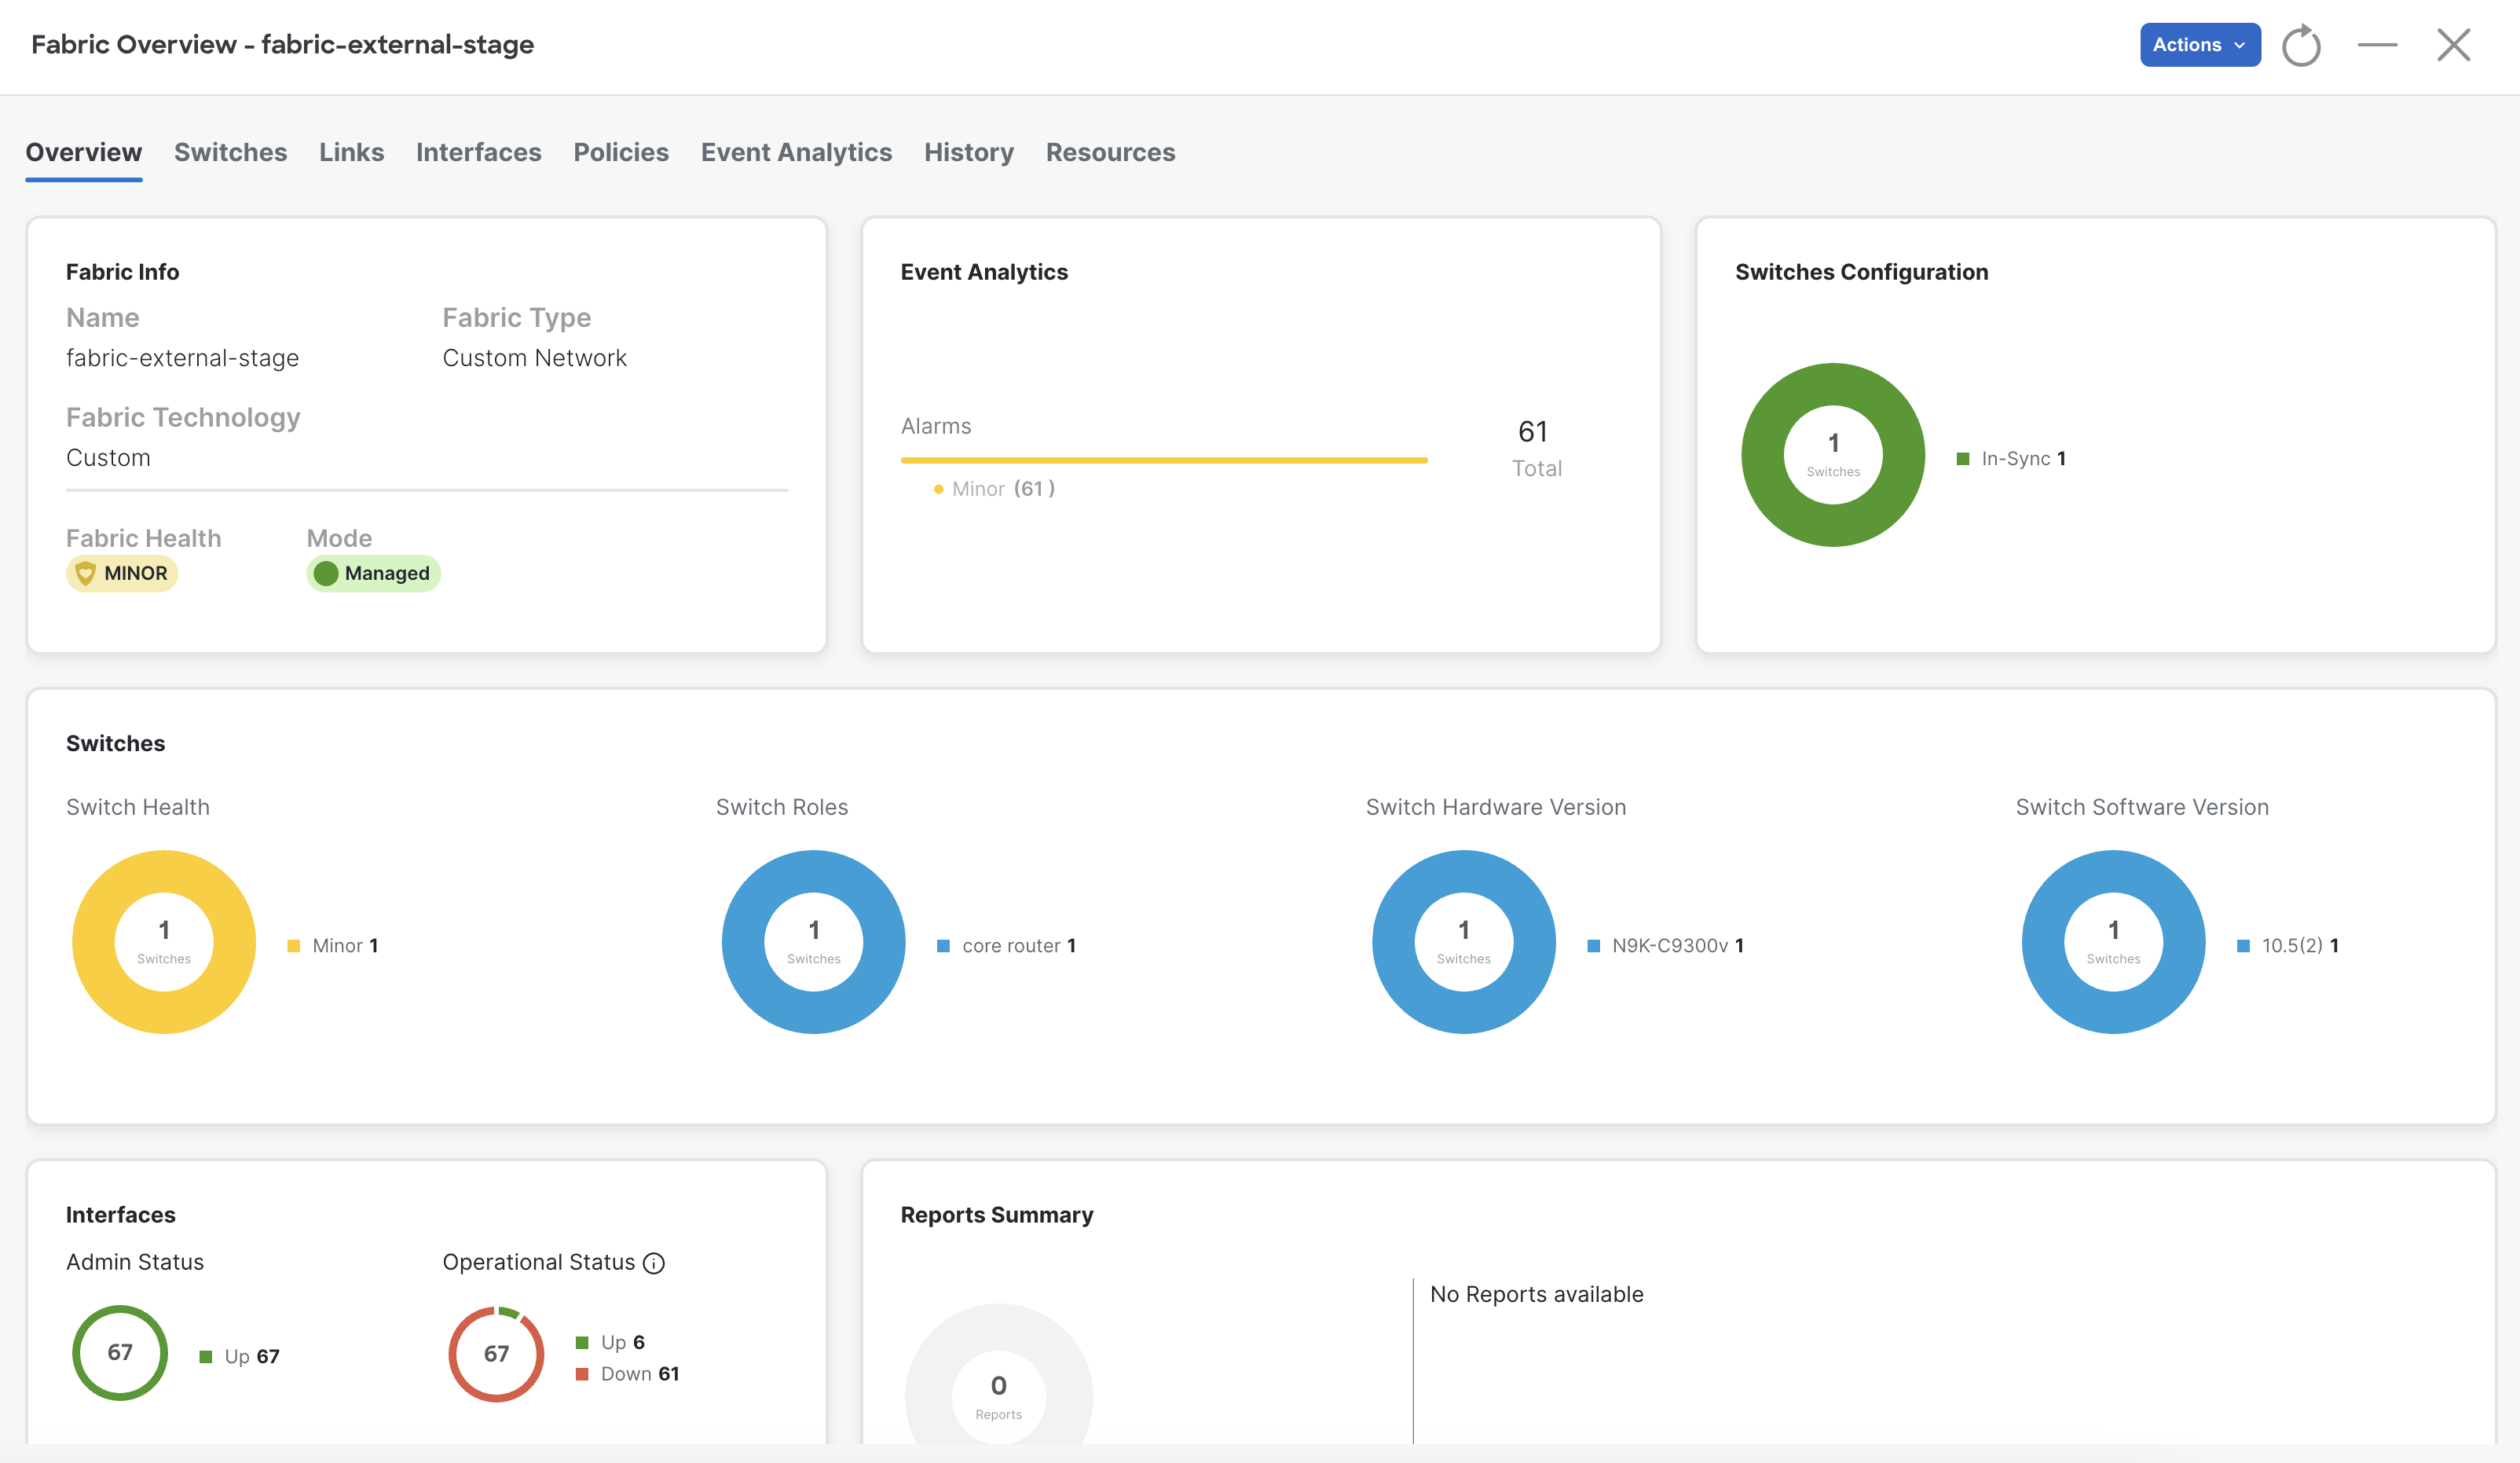The width and height of the screenshot is (2520, 1463).
Task: Switch to the Switches tab
Action: pyautogui.click(x=230, y=152)
